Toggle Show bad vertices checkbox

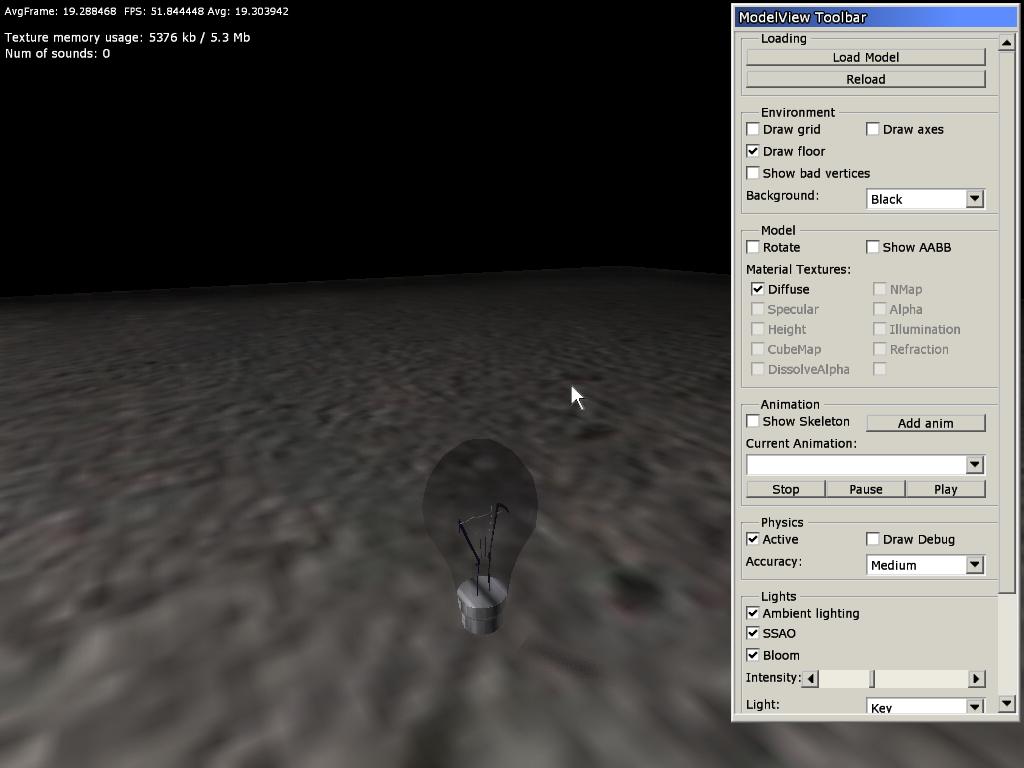coord(753,173)
